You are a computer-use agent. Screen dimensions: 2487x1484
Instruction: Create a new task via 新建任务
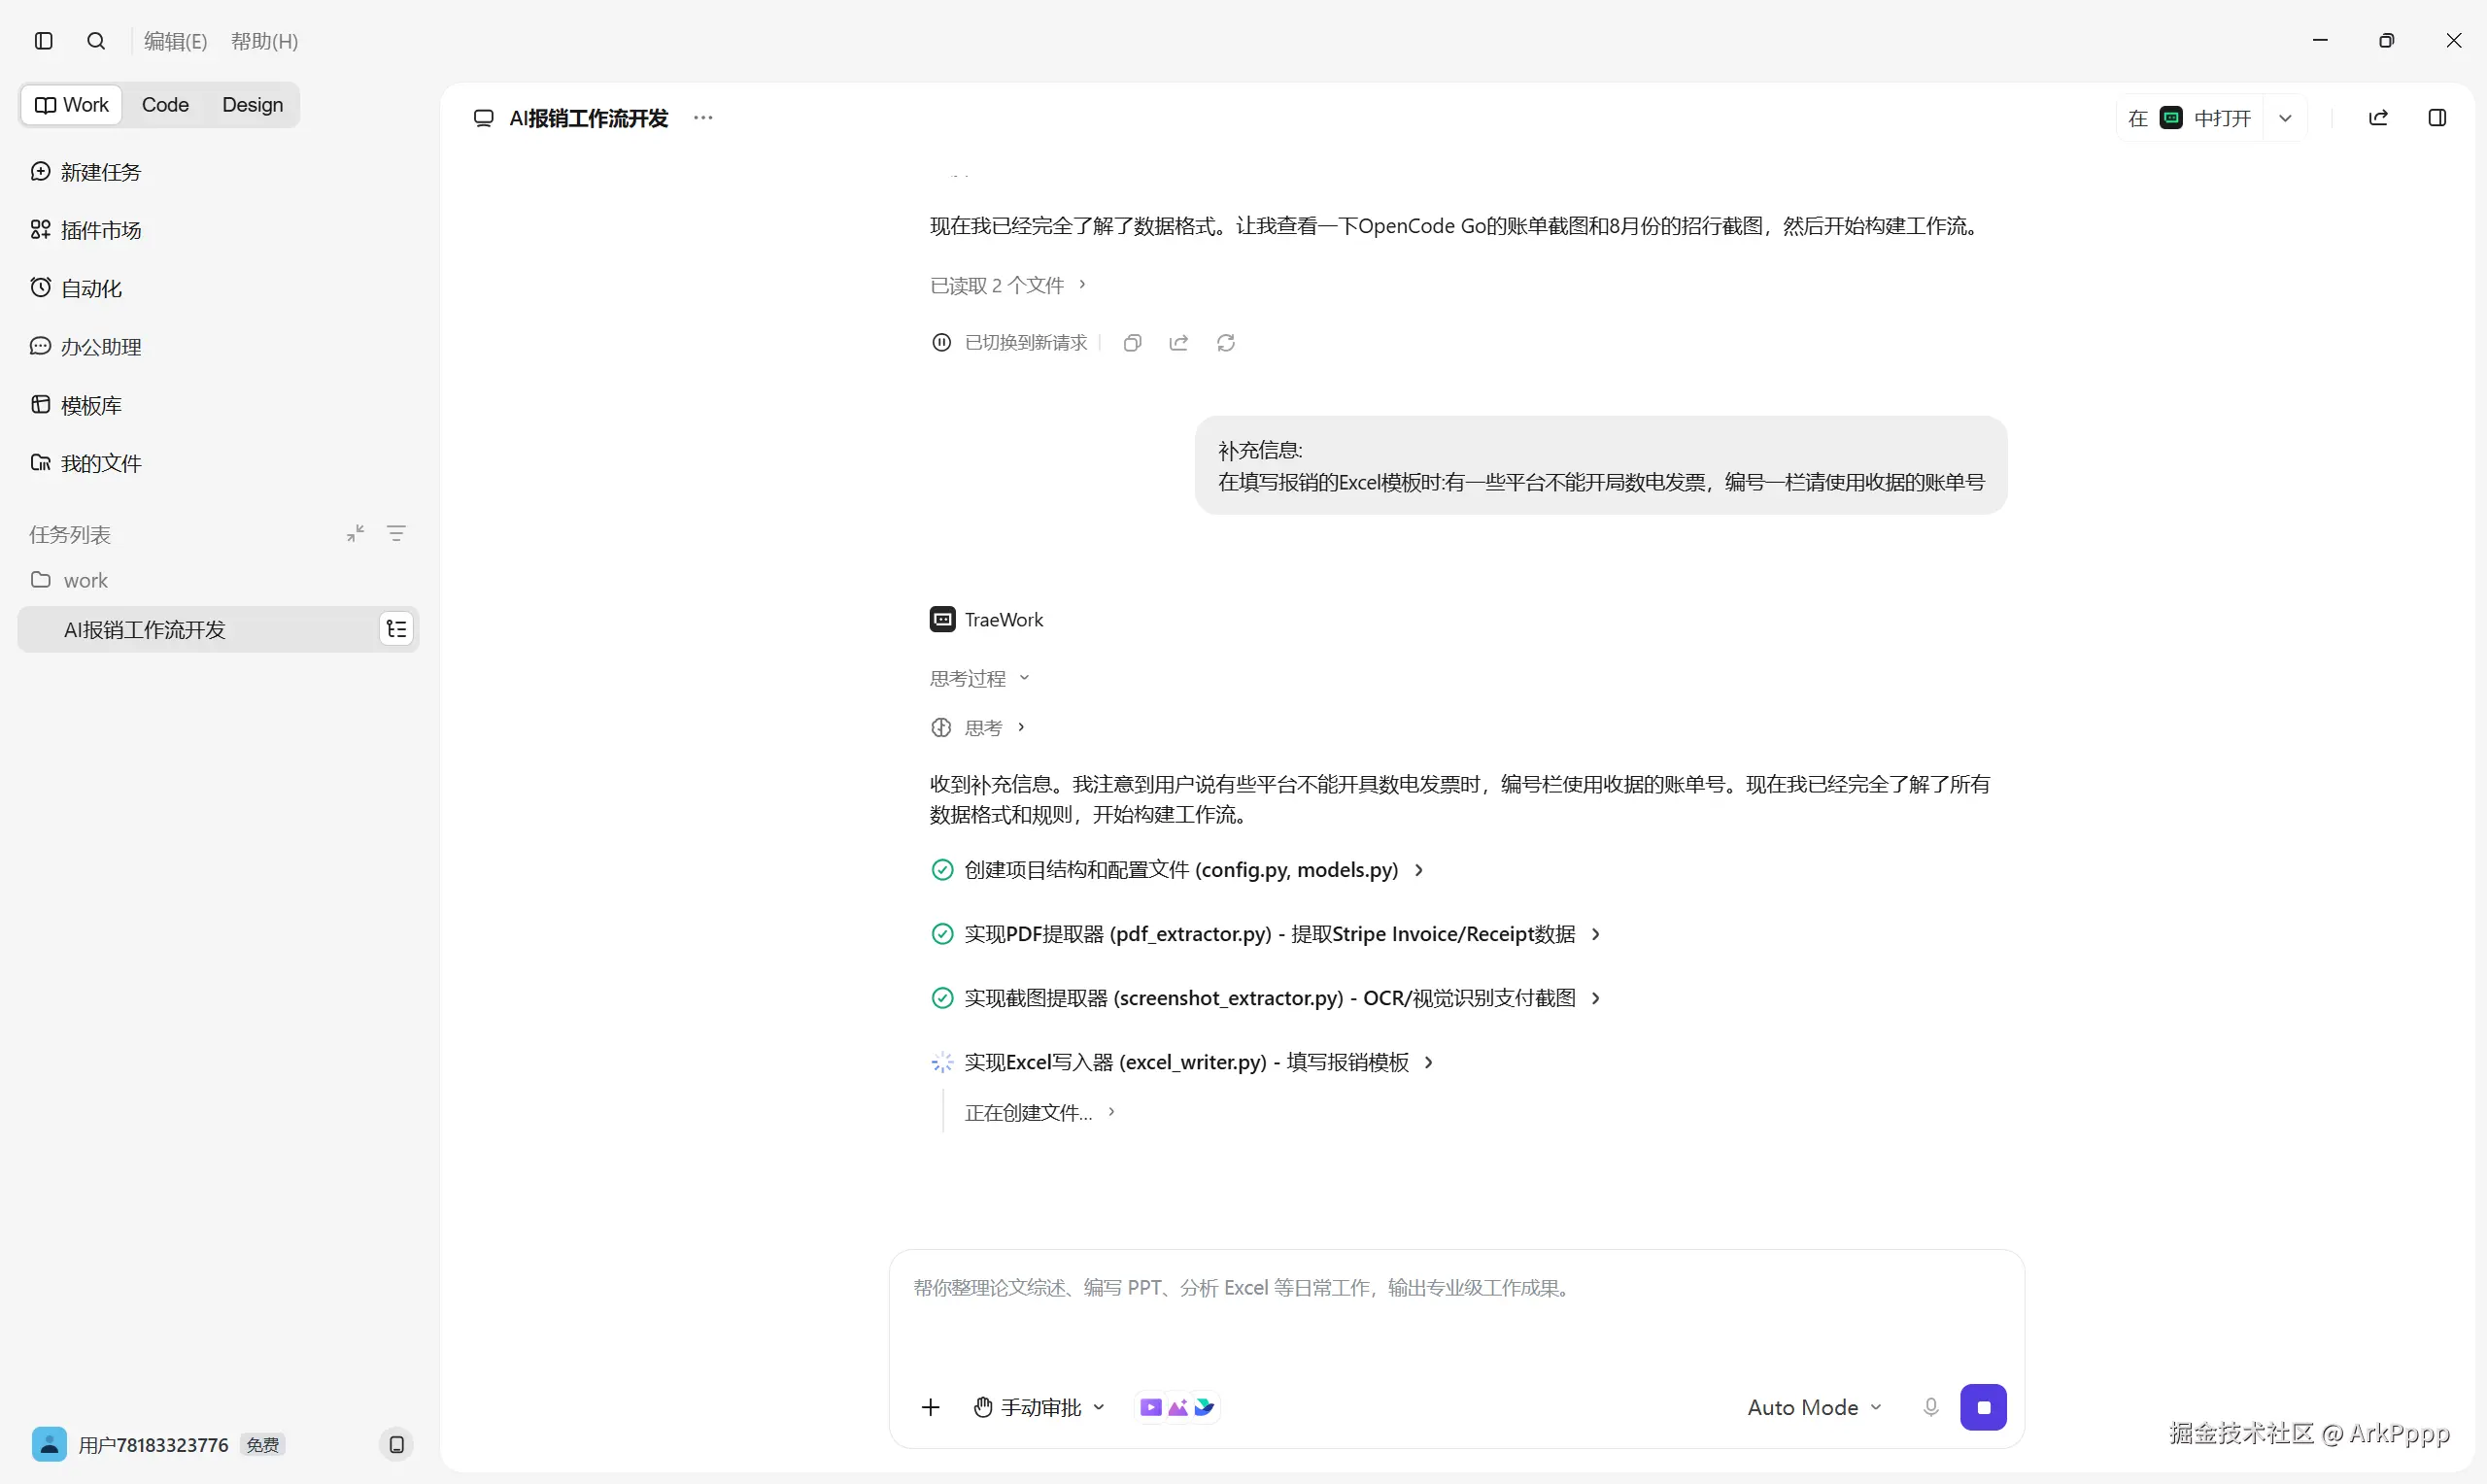point(86,172)
